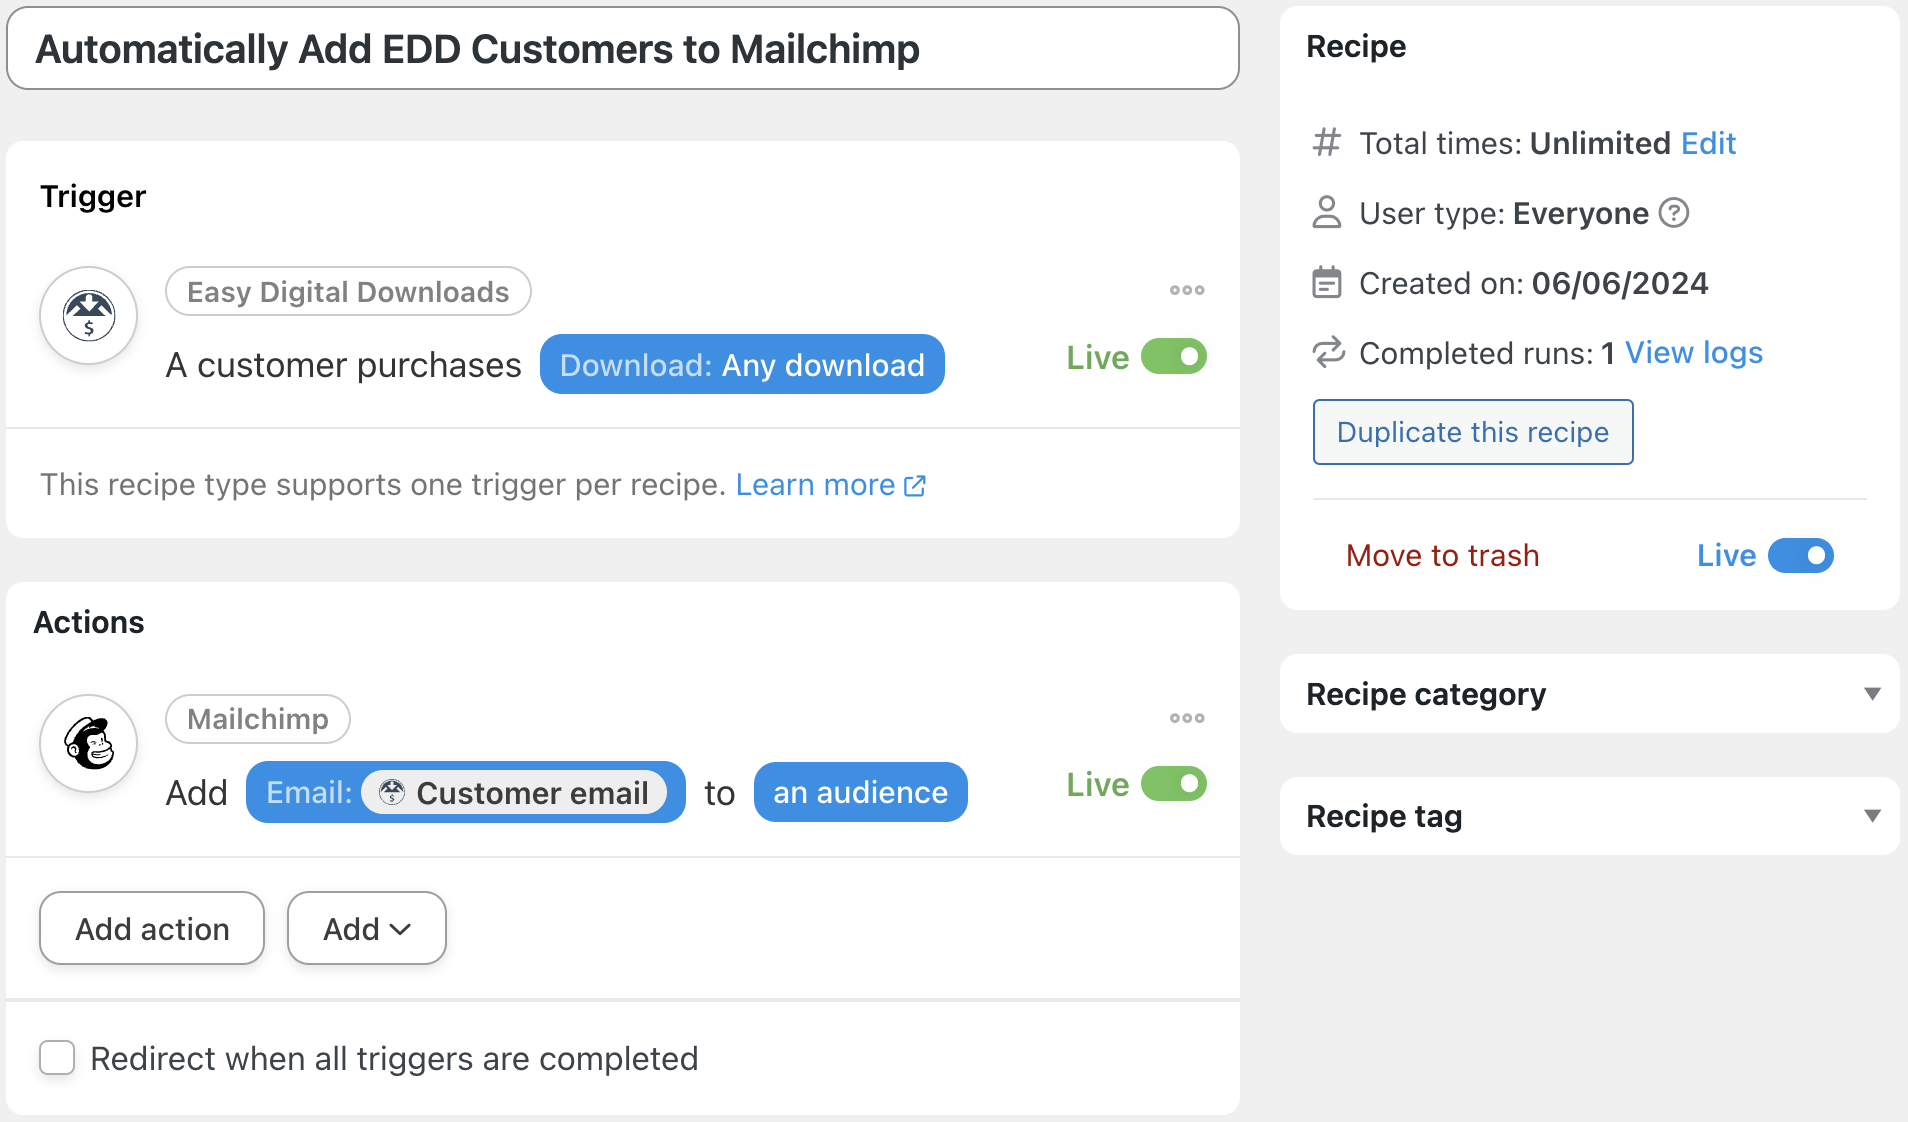Image resolution: width=1908 pixels, height=1122 pixels.
Task: Expand the Recipe category panel
Action: click(x=1872, y=694)
